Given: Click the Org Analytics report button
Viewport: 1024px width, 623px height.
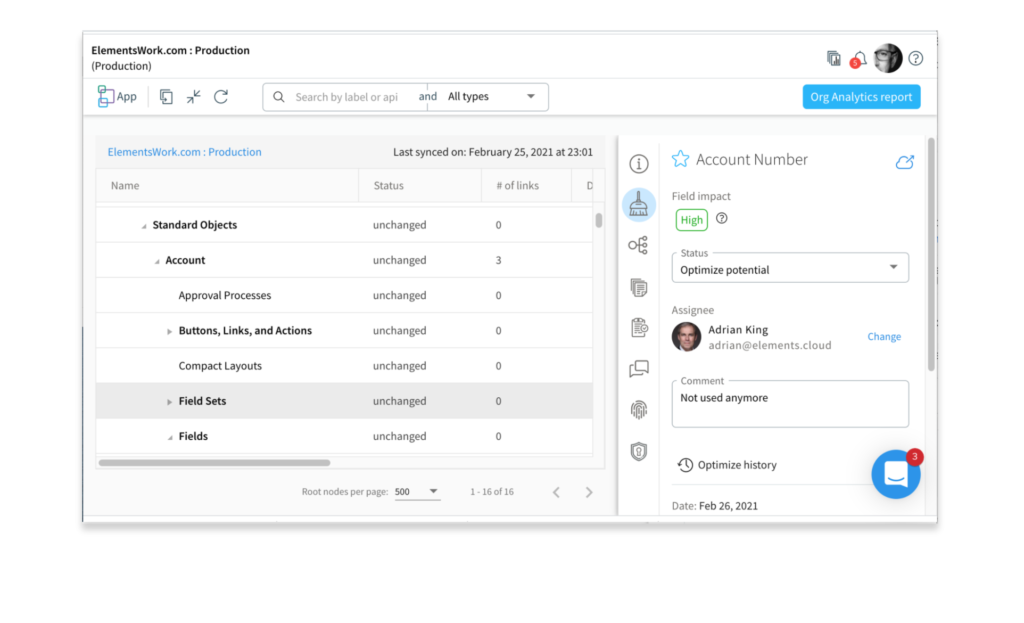Looking at the screenshot, I should tap(861, 97).
